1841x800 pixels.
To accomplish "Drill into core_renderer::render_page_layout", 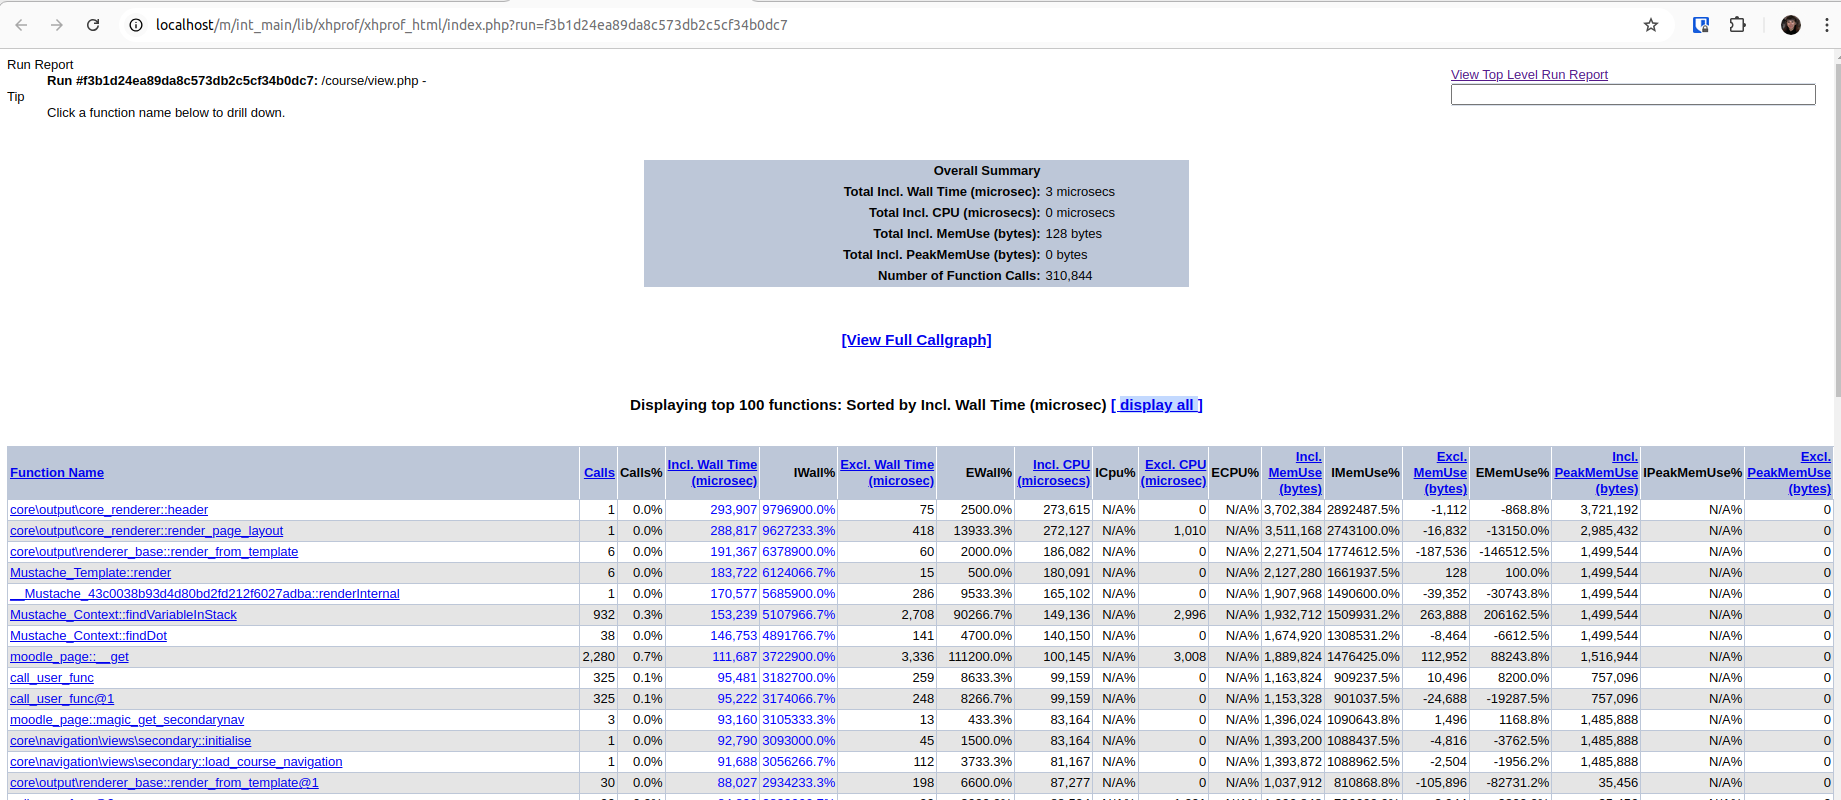I will click(146, 531).
